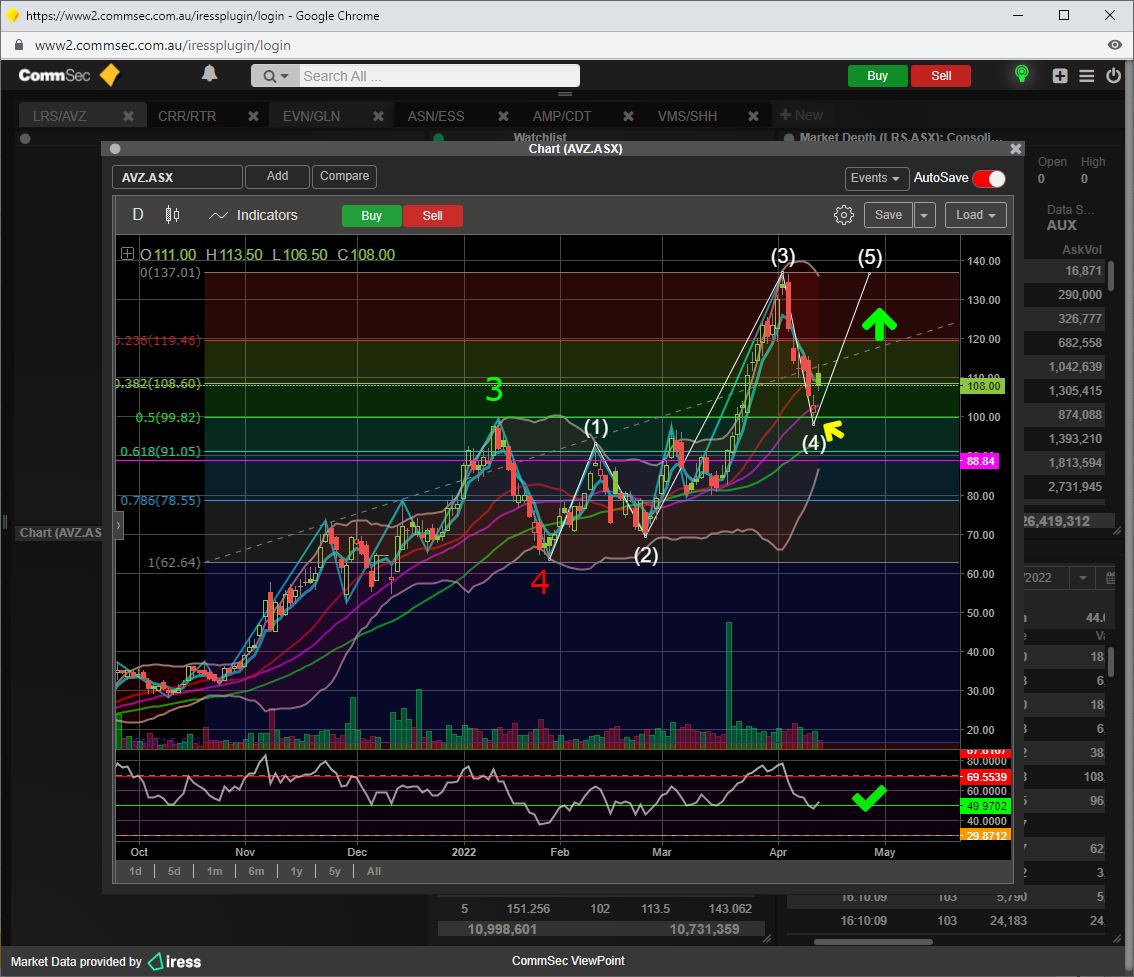Click the green lightbulb status icon

pos(1021,75)
